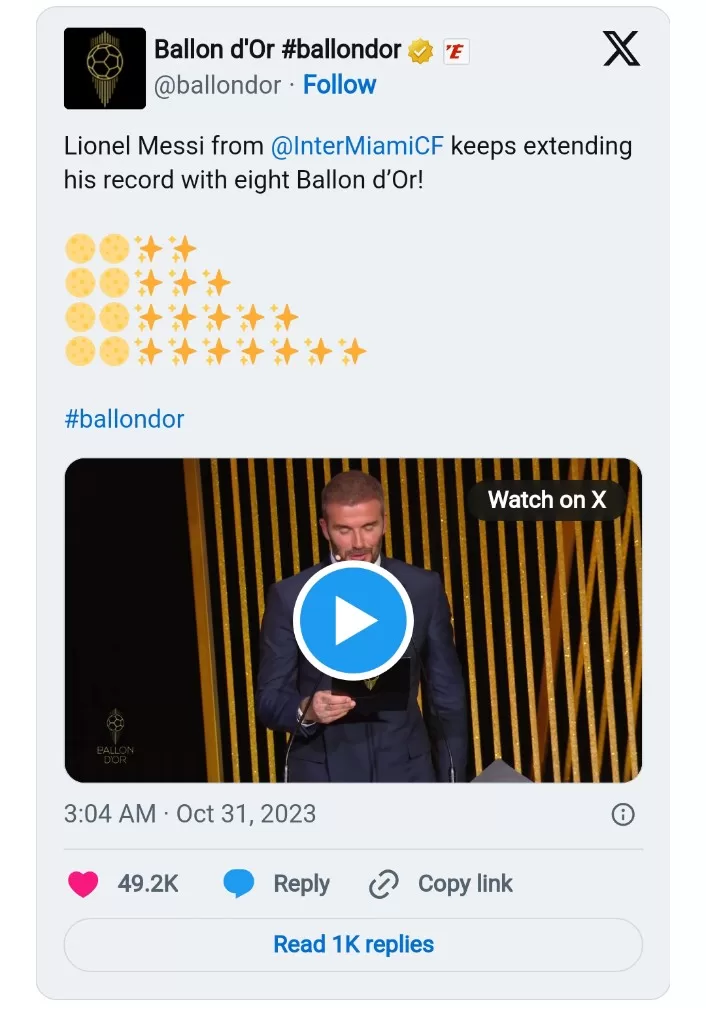Open the Ballon d'Or #ballondor display name

(277, 48)
